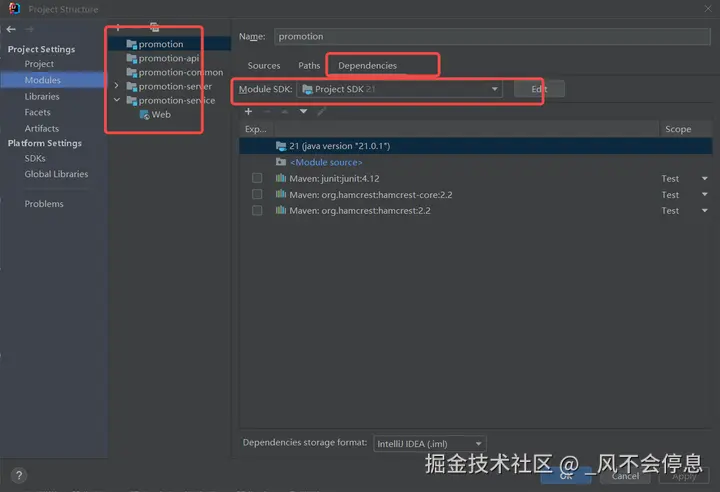Tick export checkbox for hamcrest-core:2.2

[257, 194]
